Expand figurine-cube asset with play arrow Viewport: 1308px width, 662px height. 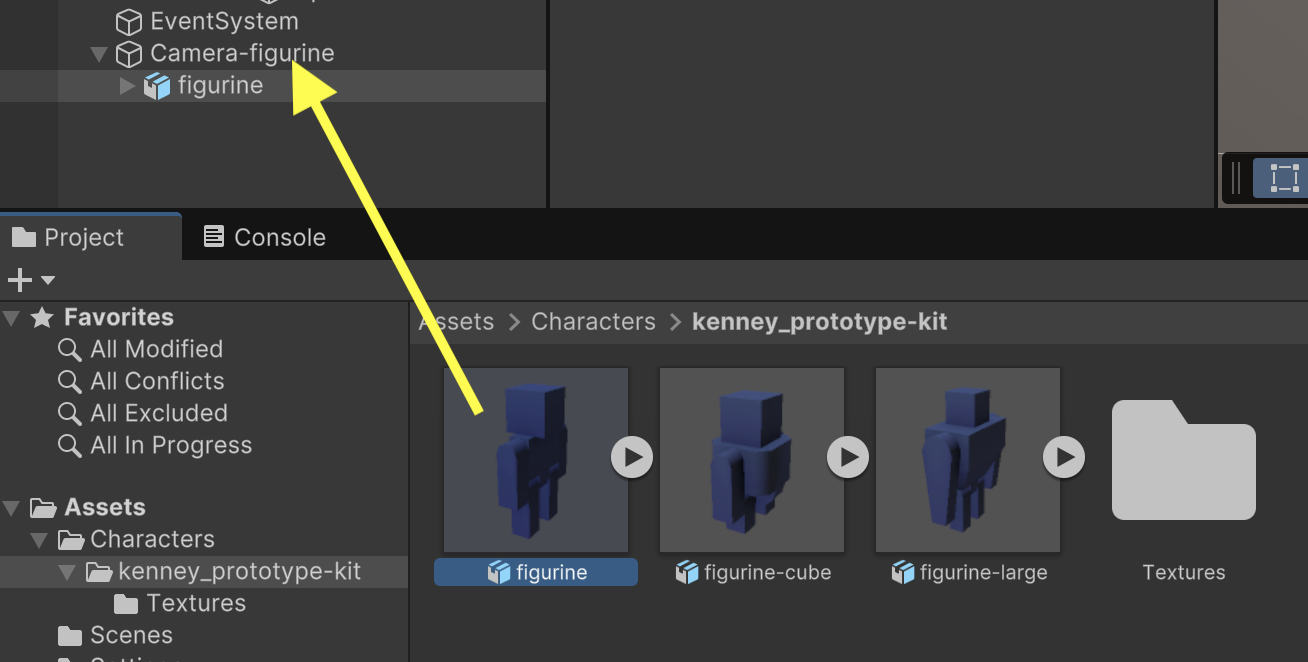[848, 457]
